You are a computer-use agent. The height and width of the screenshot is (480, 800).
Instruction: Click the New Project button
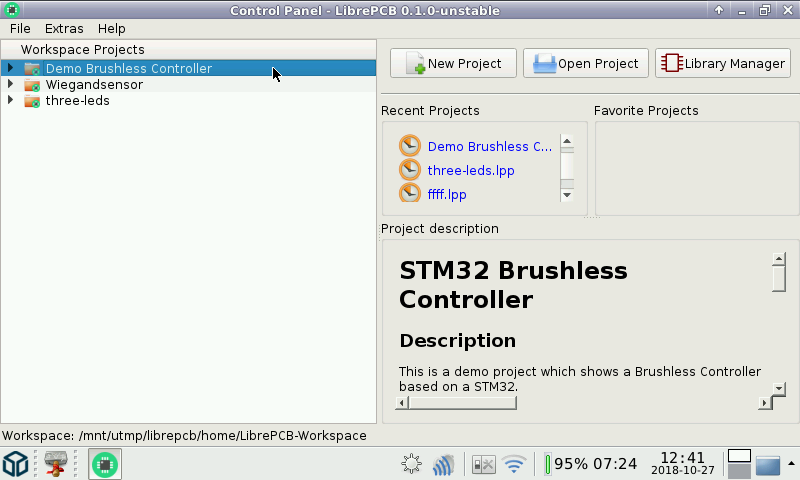pyautogui.click(x=453, y=63)
